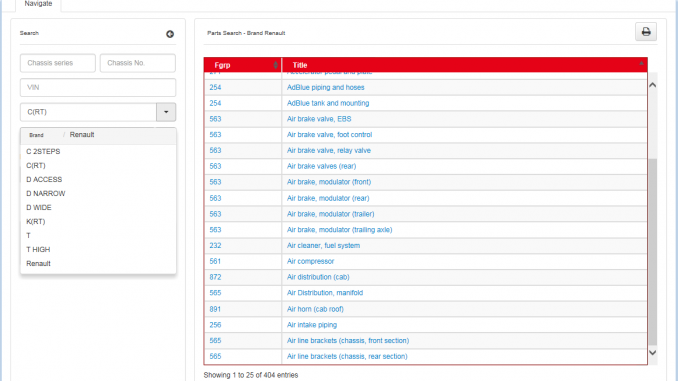Click into the VIN input field
Image resolution: width=678 pixels, height=381 pixels.
(x=98, y=87)
